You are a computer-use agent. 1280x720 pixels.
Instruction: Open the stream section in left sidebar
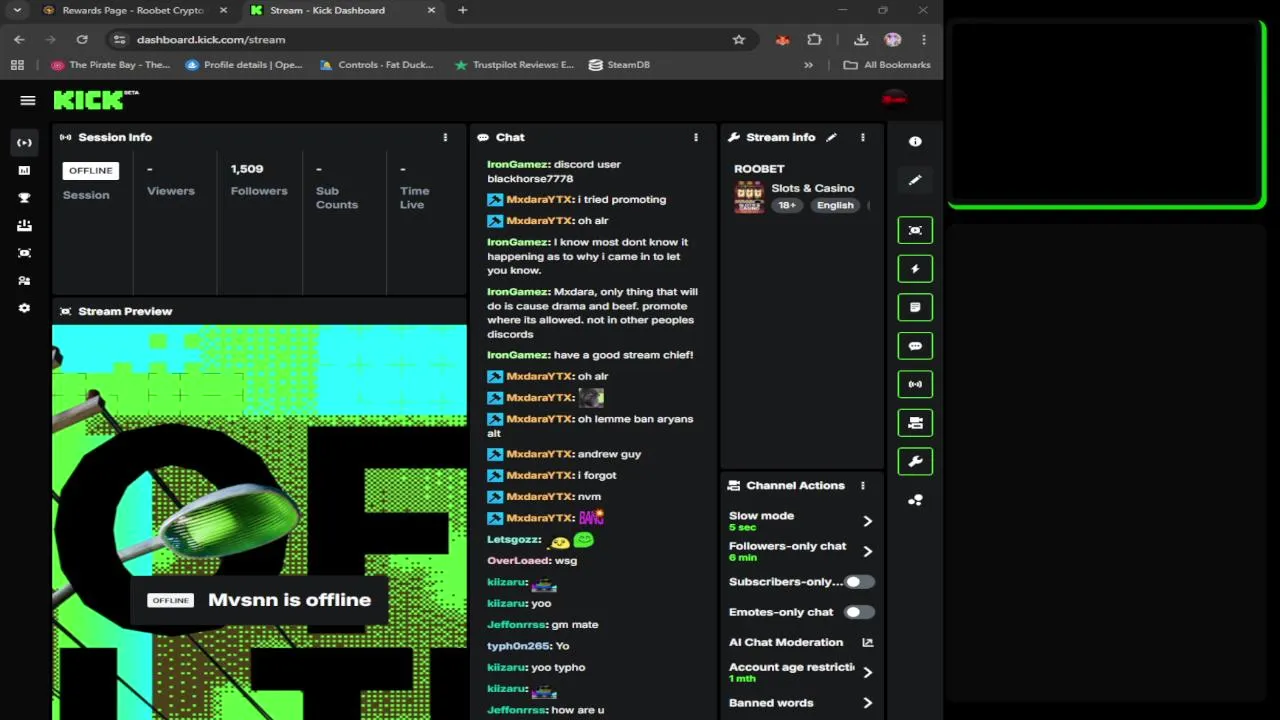coord(24,142)
